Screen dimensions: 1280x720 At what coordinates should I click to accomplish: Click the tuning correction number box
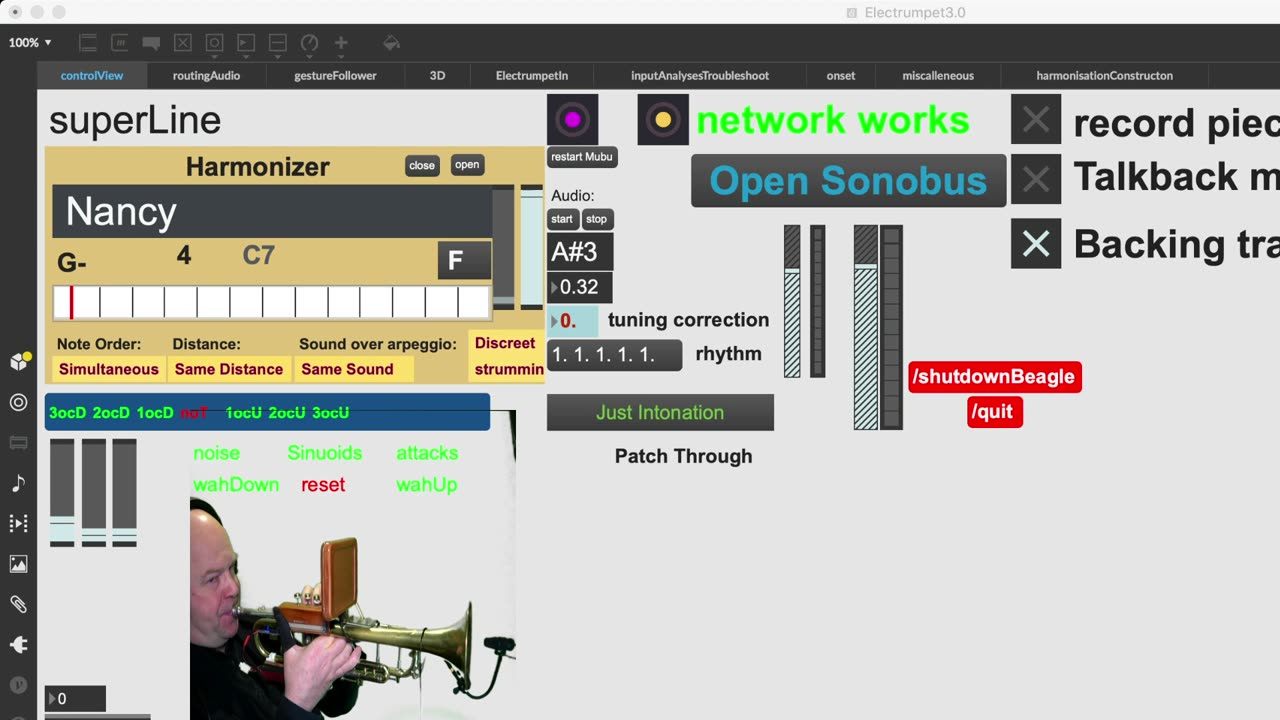pos(573,321)
